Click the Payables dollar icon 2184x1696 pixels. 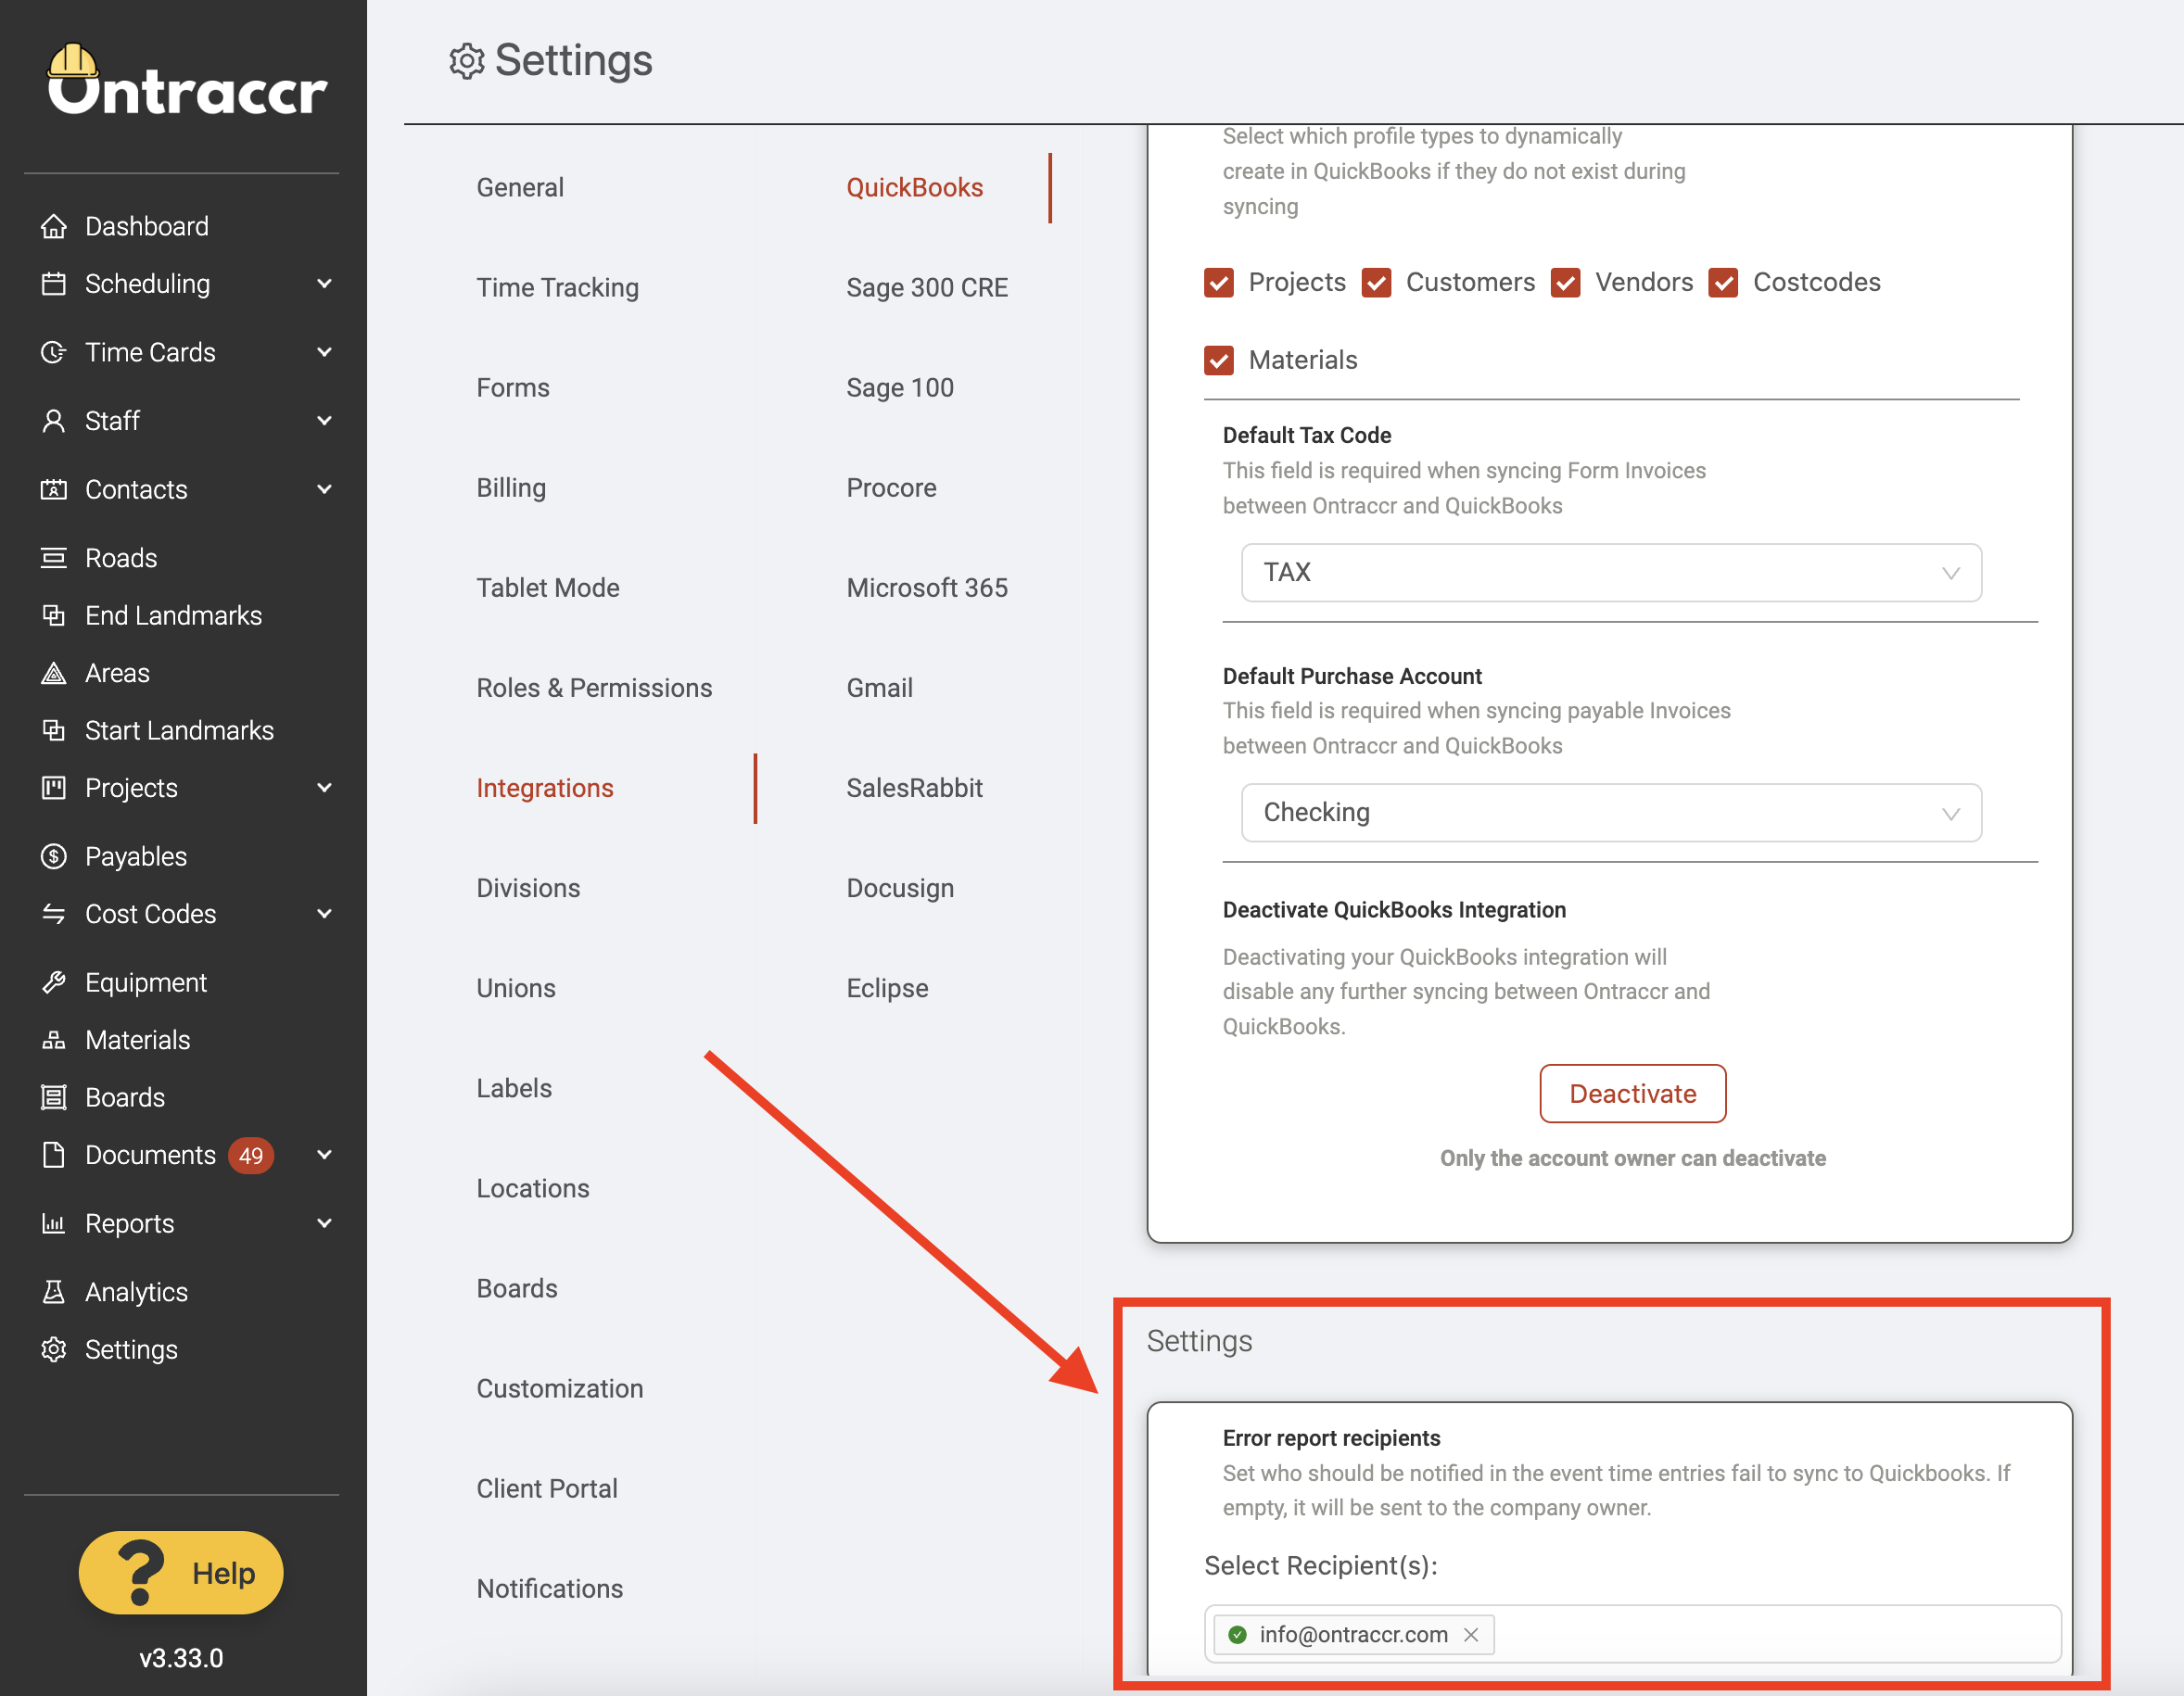(x=54, y=856)
